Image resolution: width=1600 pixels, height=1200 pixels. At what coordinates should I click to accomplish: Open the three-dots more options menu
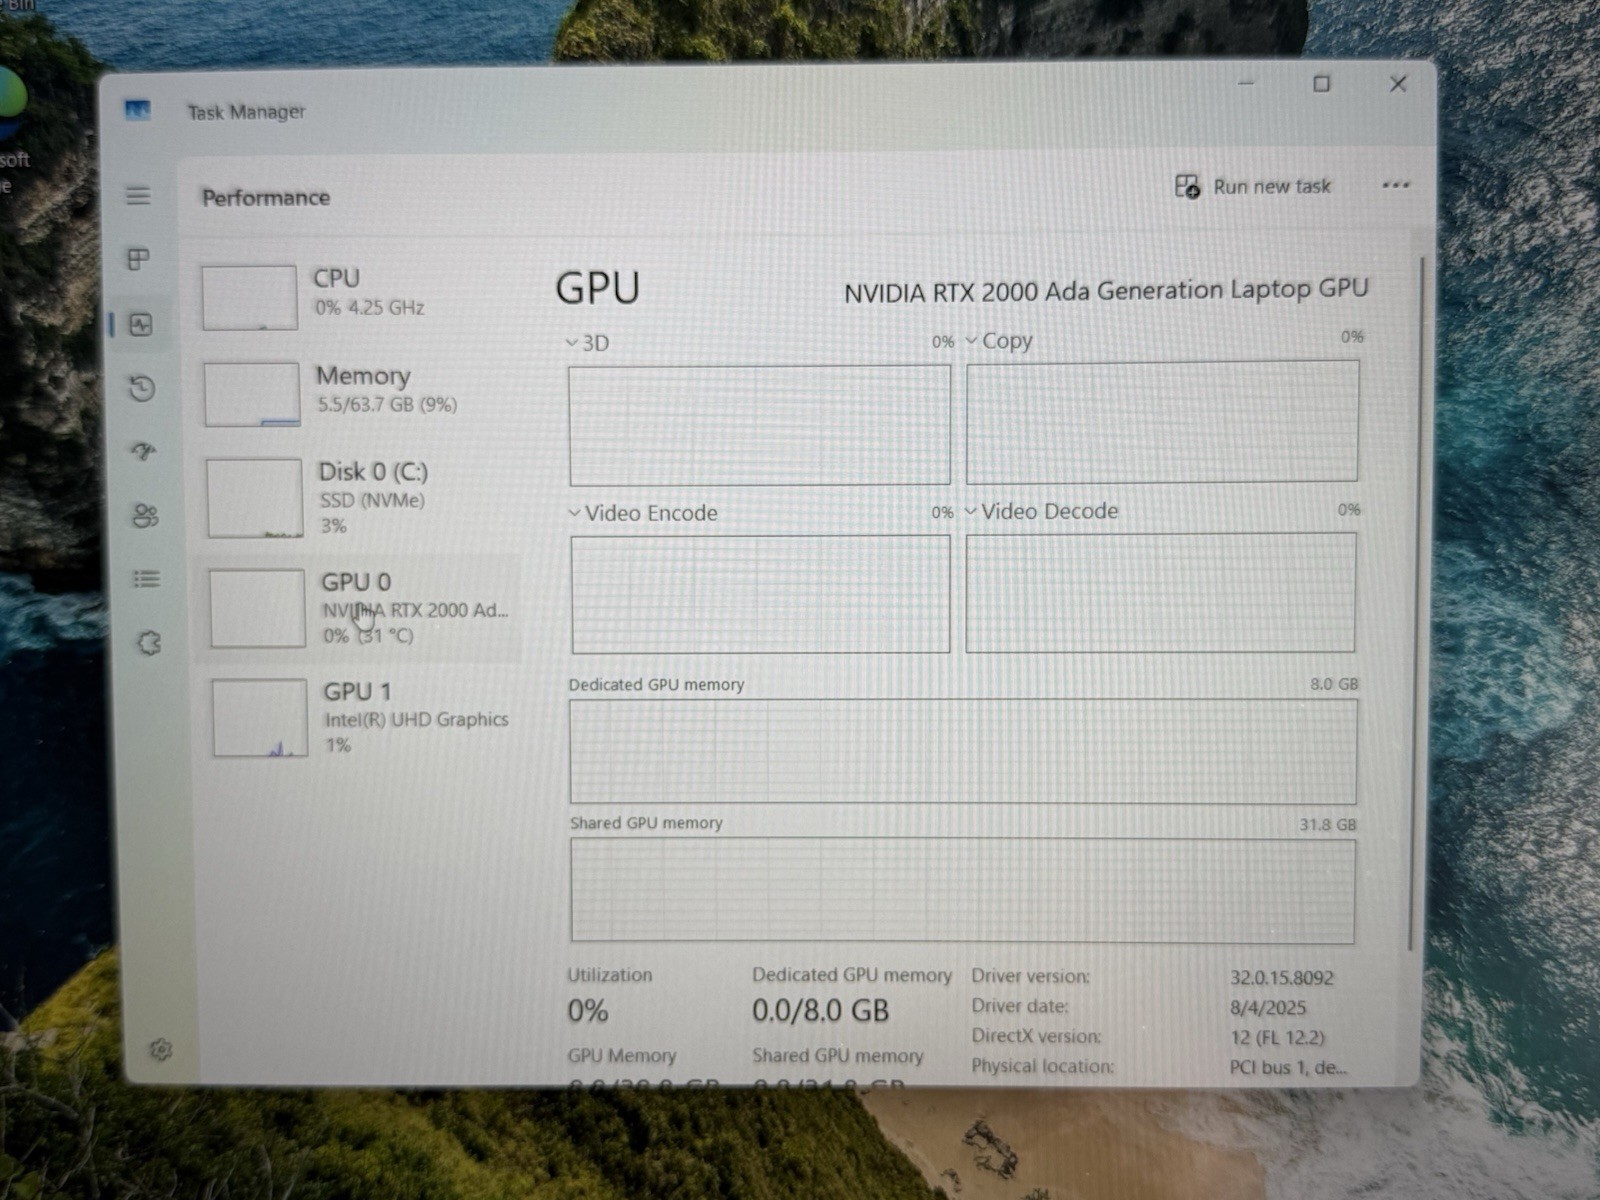pos(1395,185)
